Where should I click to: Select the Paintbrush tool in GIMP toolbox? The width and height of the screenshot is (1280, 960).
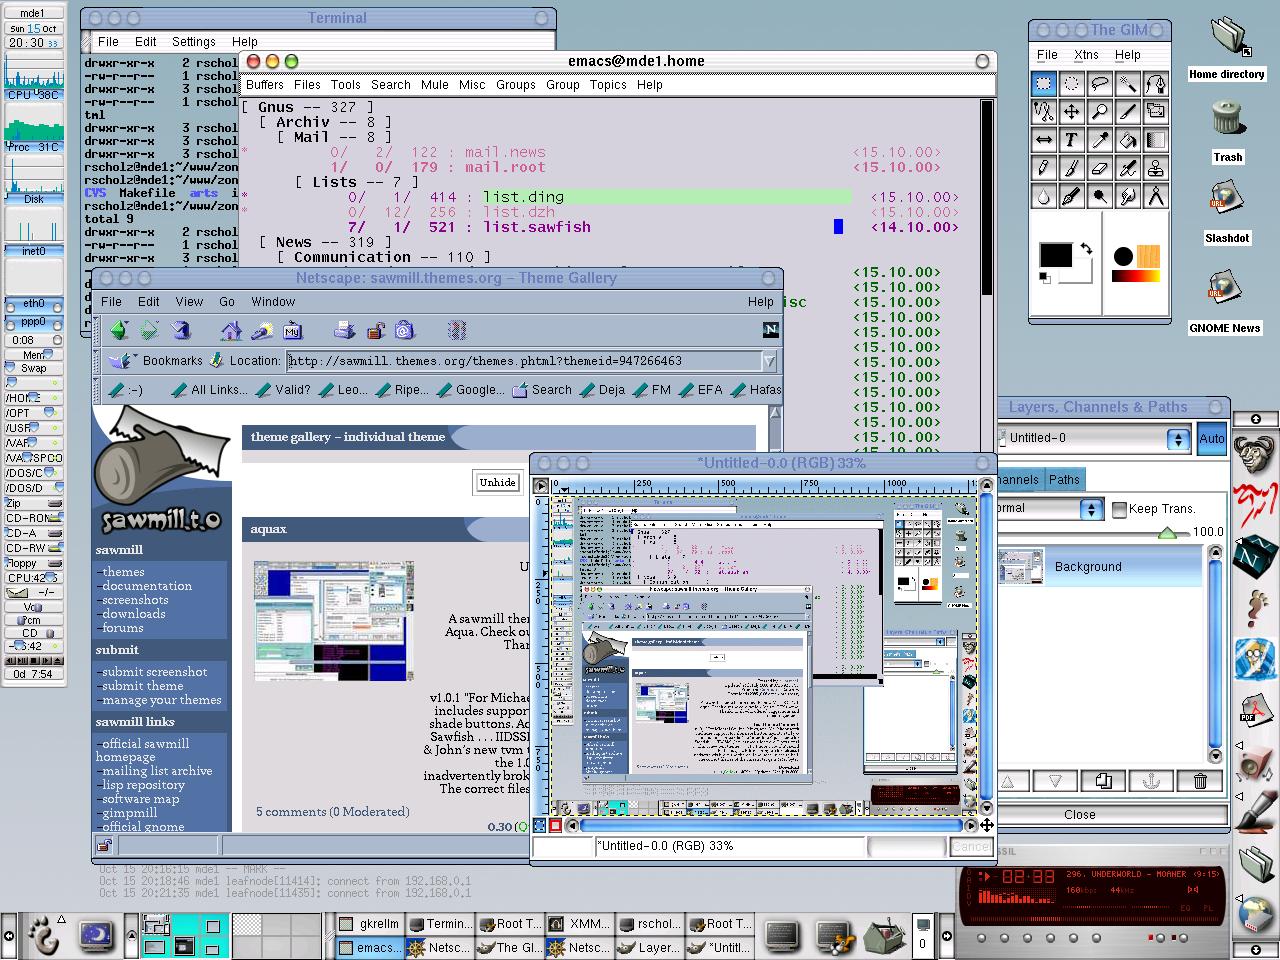coord(1071,168)
